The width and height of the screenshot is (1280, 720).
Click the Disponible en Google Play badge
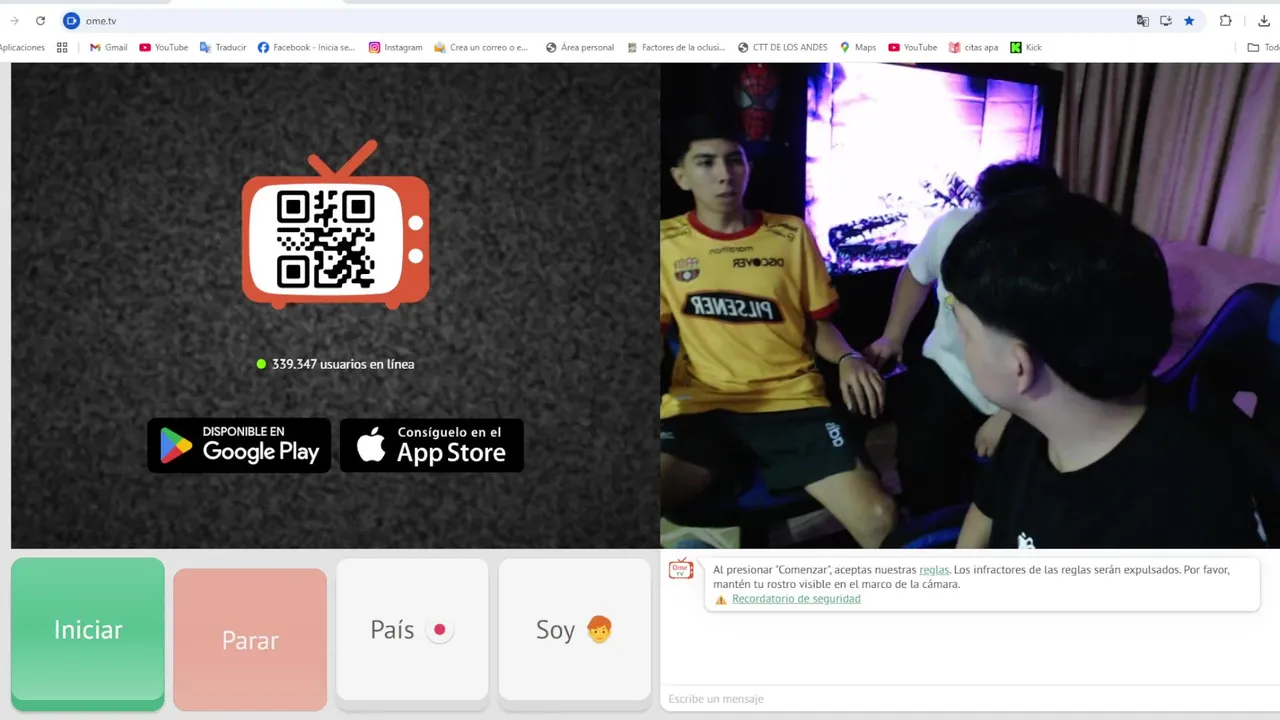[239, 445]
